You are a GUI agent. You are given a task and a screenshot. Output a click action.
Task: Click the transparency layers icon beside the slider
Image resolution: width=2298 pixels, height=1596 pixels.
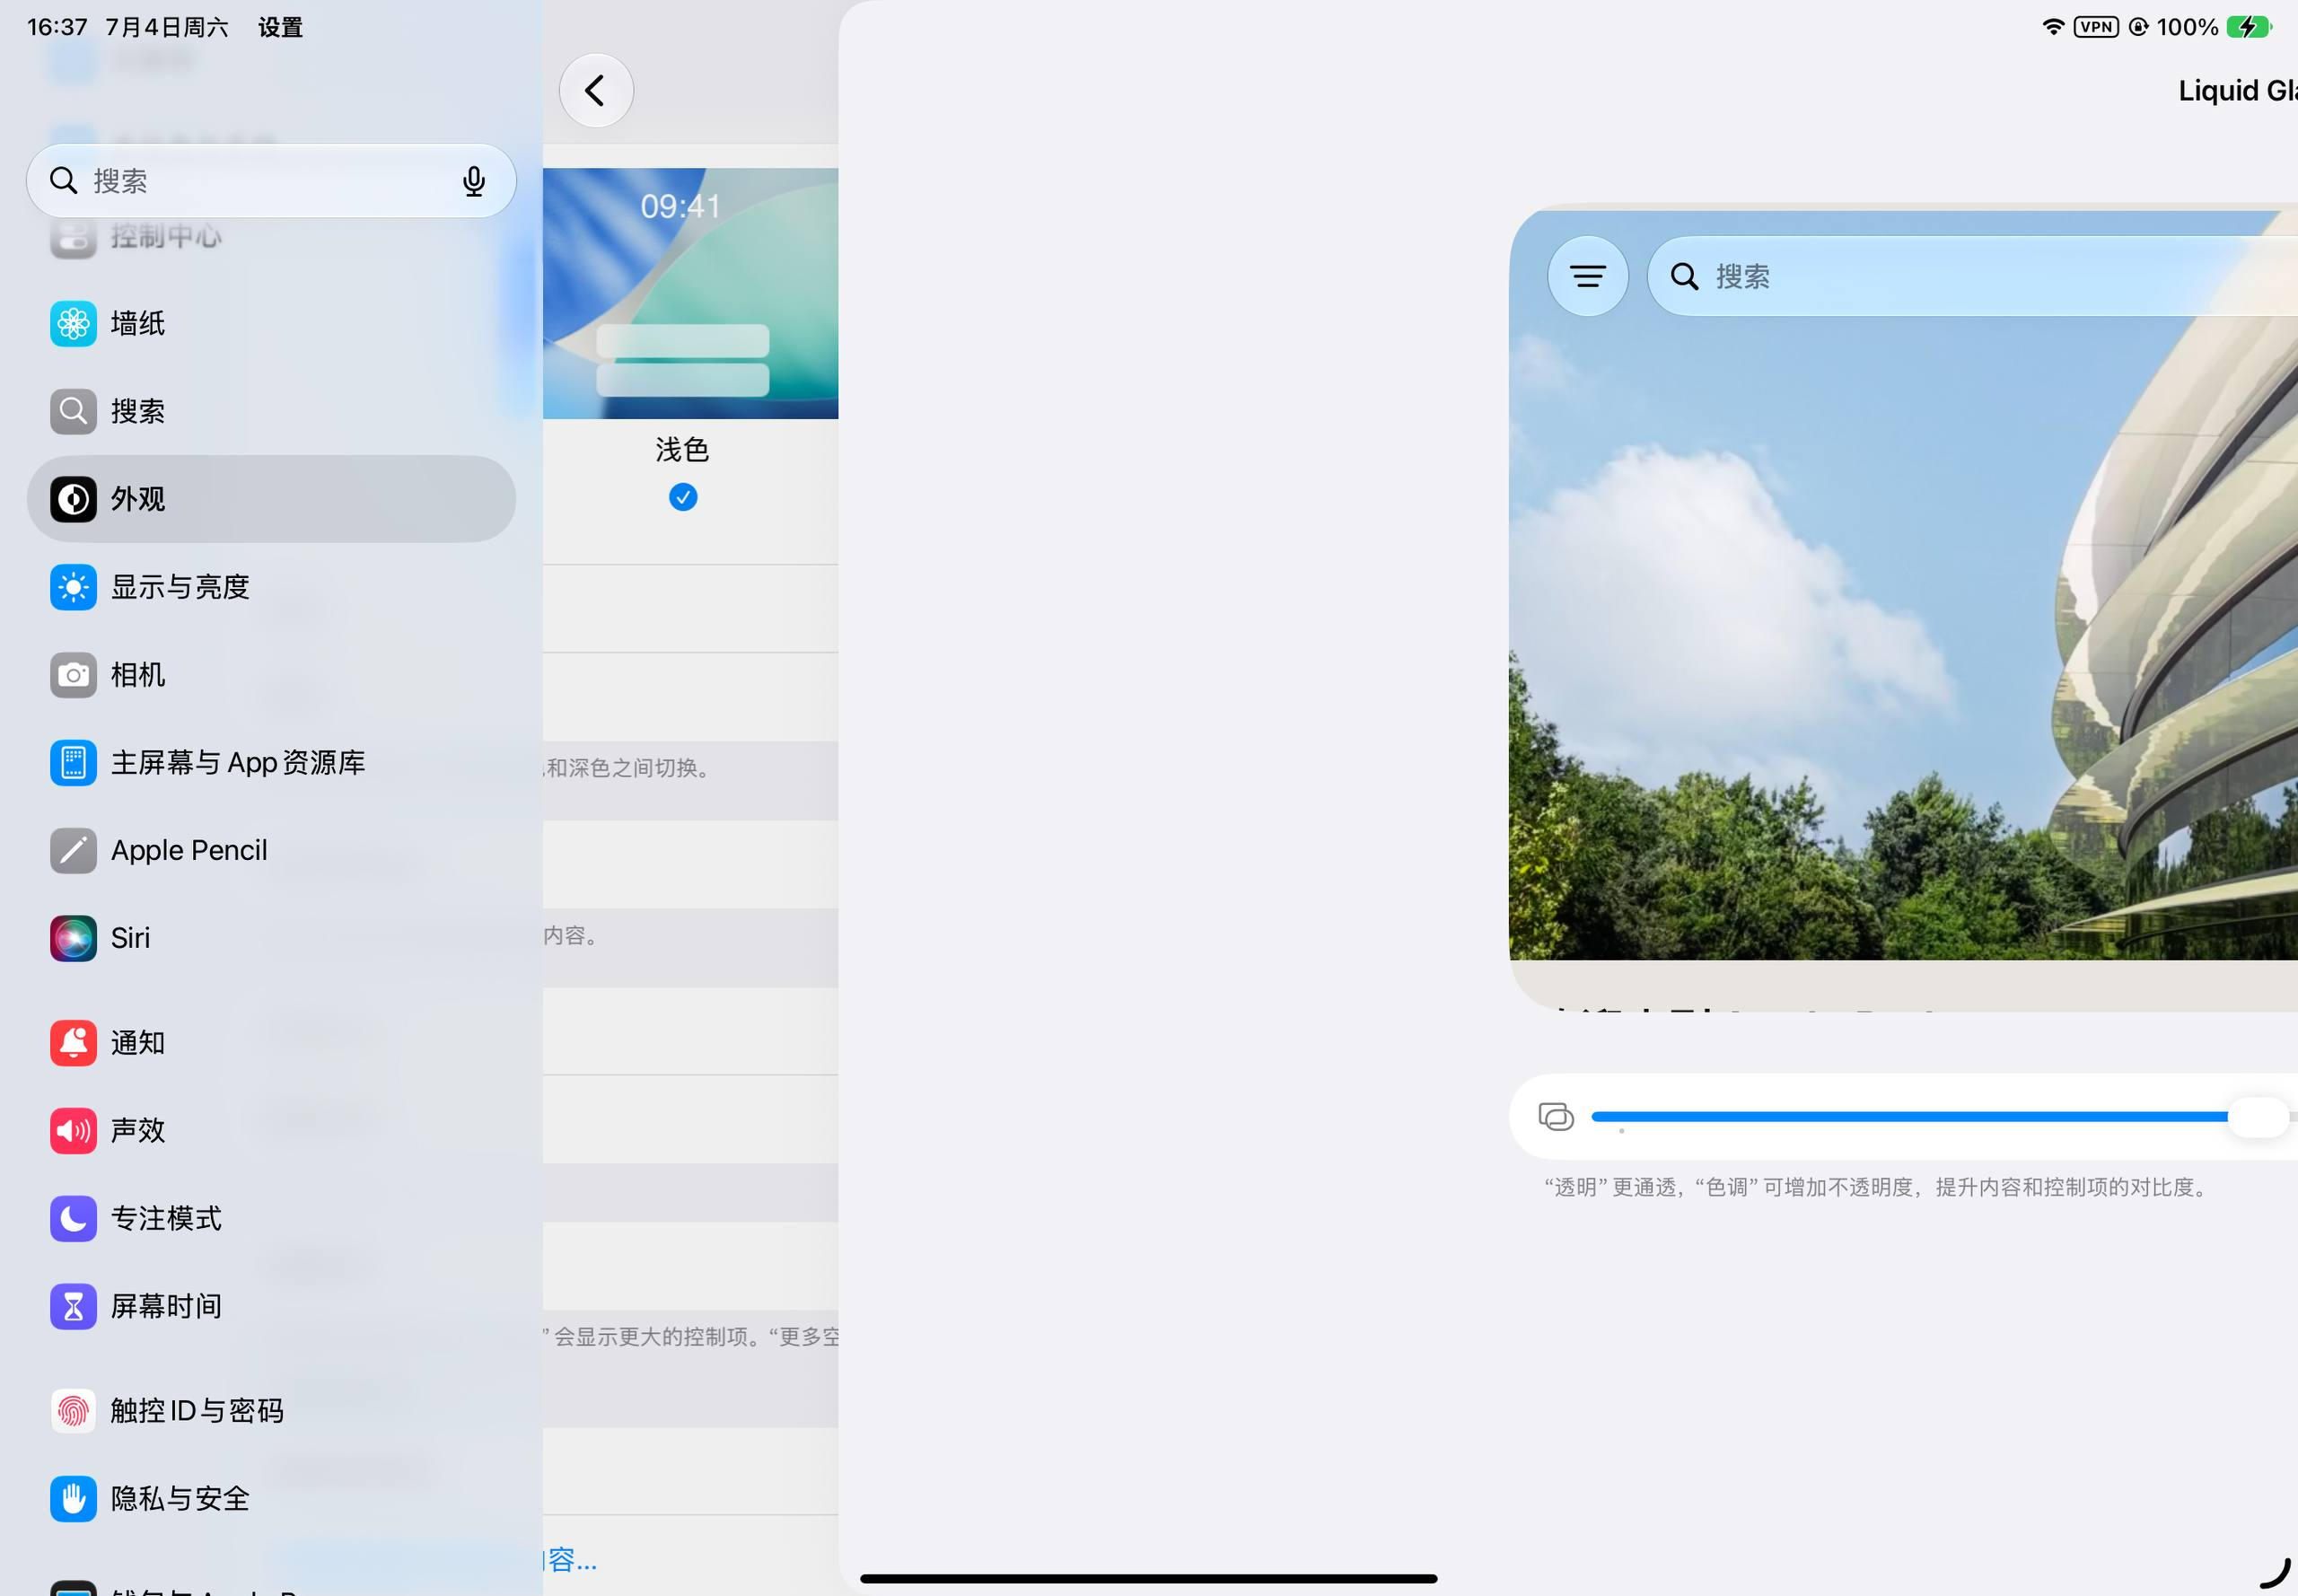pos(1556,1117)
